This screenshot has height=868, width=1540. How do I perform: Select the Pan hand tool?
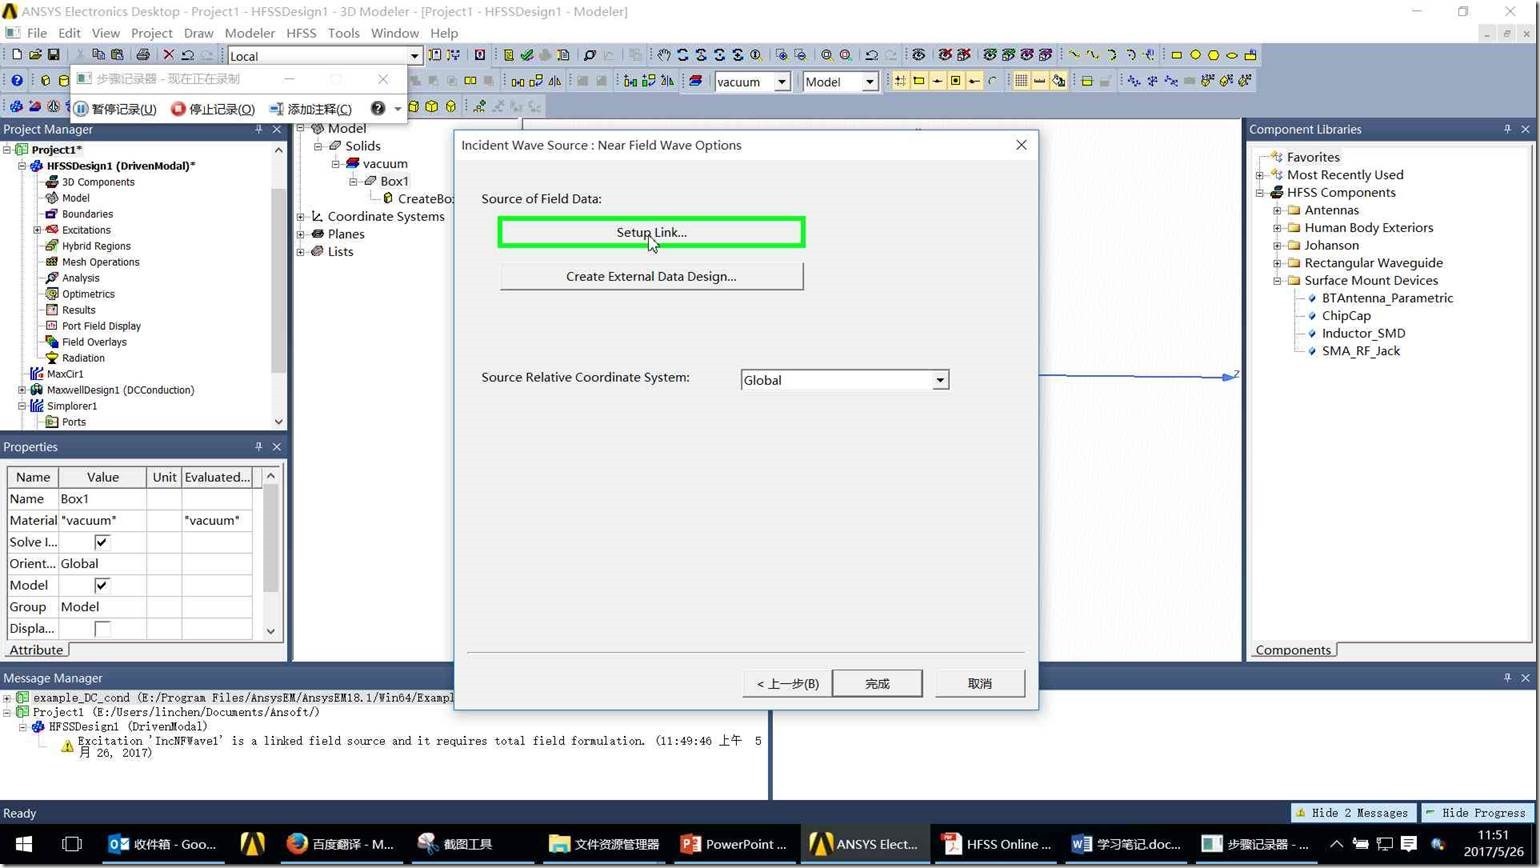click(x=663, y=55)
